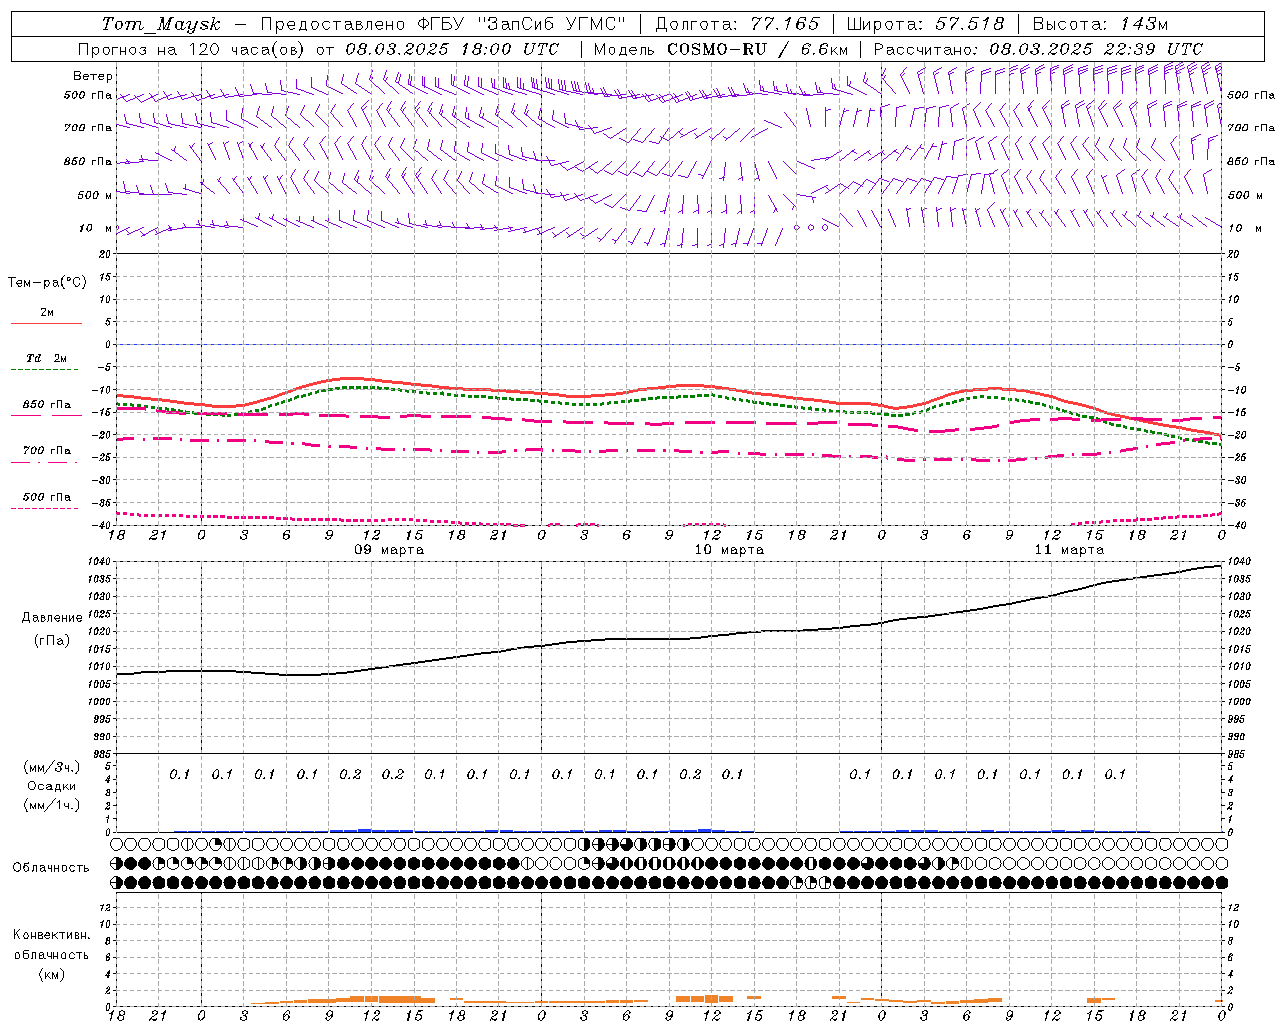The height and width of the screenshot is (1024, 1280).
Task: Click '850 гПа' temperature legend entry
Action: coord(47,405)
